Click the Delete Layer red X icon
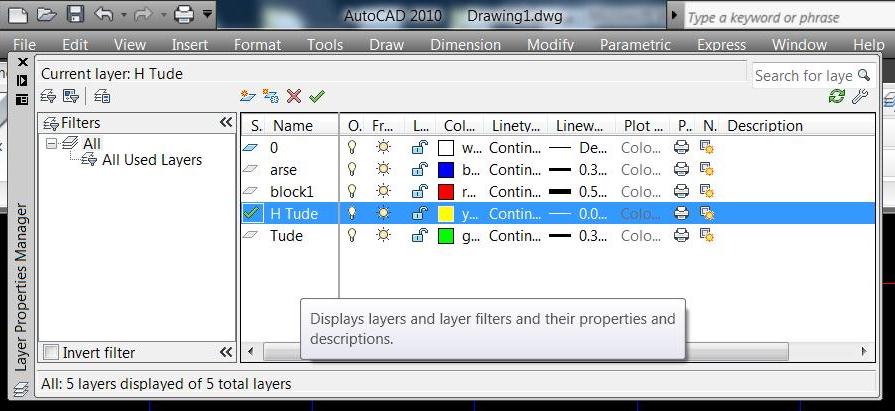Screen dimensions: 895x411 click(x=294, y=96)
